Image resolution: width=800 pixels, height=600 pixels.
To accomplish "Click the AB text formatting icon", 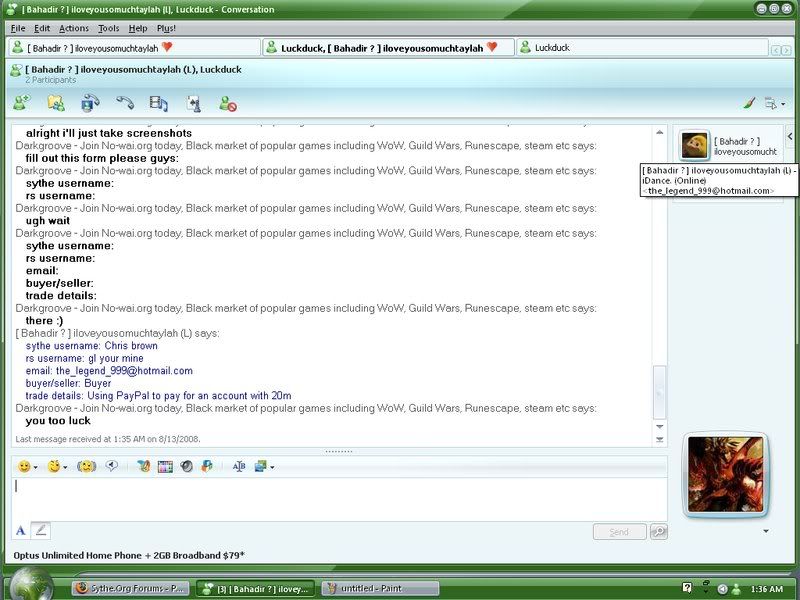I will (239, 466).
